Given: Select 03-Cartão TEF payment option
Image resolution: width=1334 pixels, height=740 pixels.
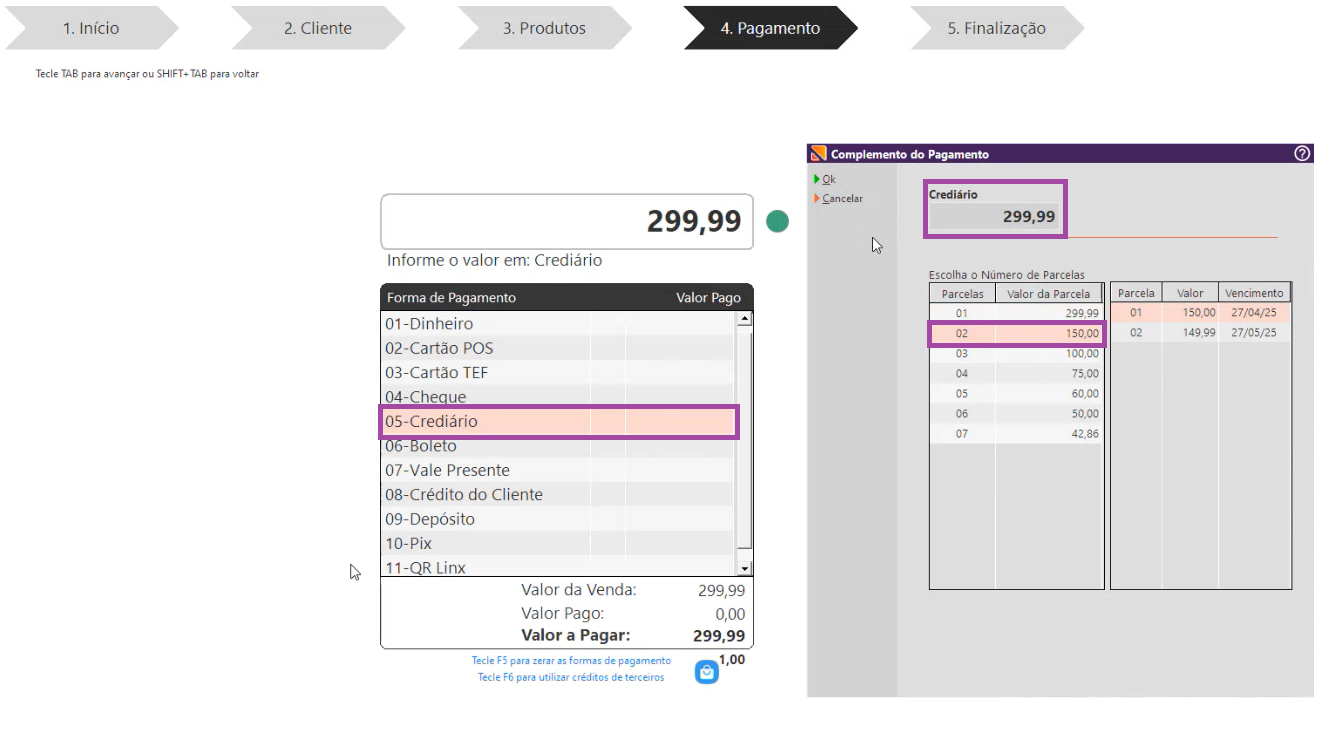Looking at the screenshot, I should coord(439,373).
